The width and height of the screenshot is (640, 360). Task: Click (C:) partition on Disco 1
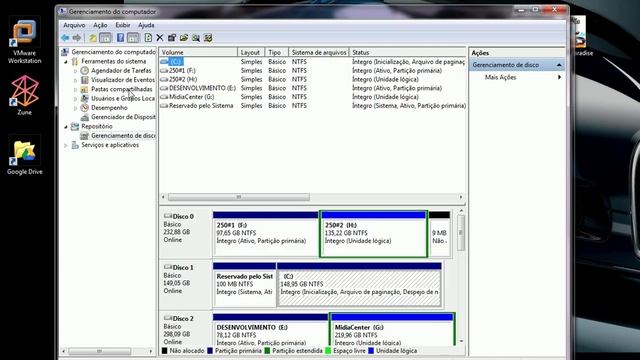click(359, 285)
